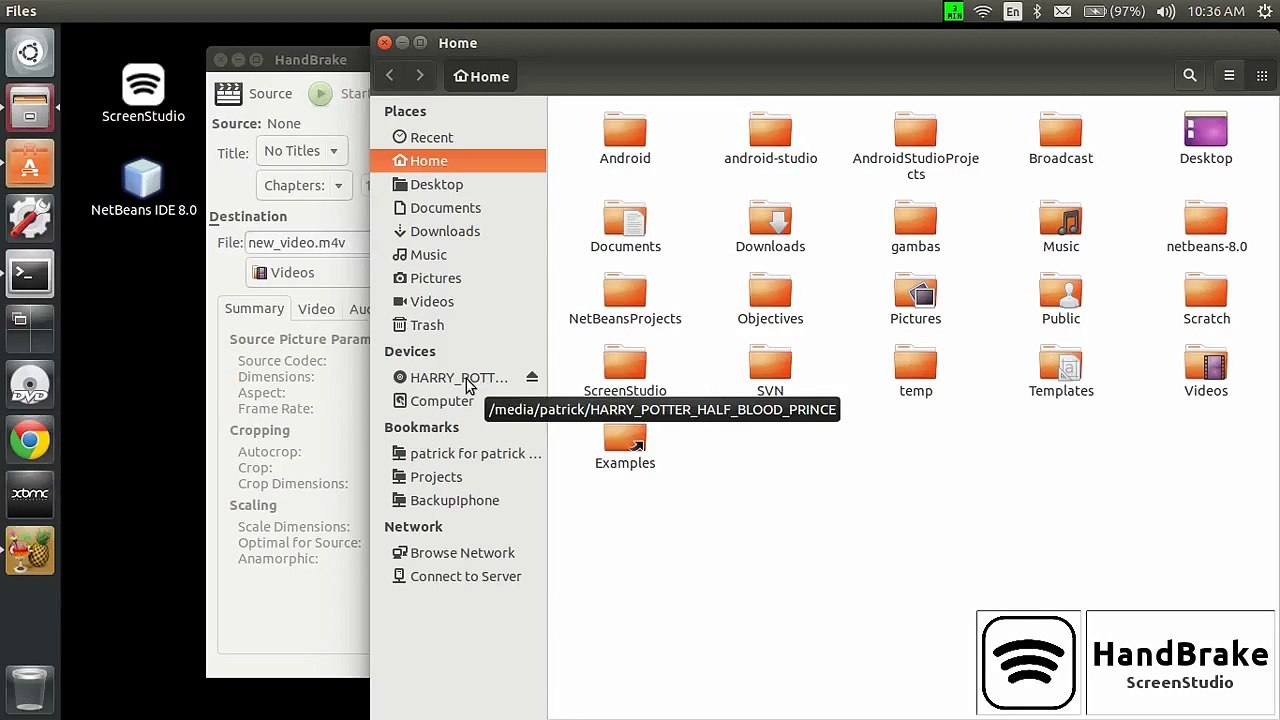Open the Templates folder
Image resolution: width=1280 pixels, height=720 pixels.
(1061, 370)
